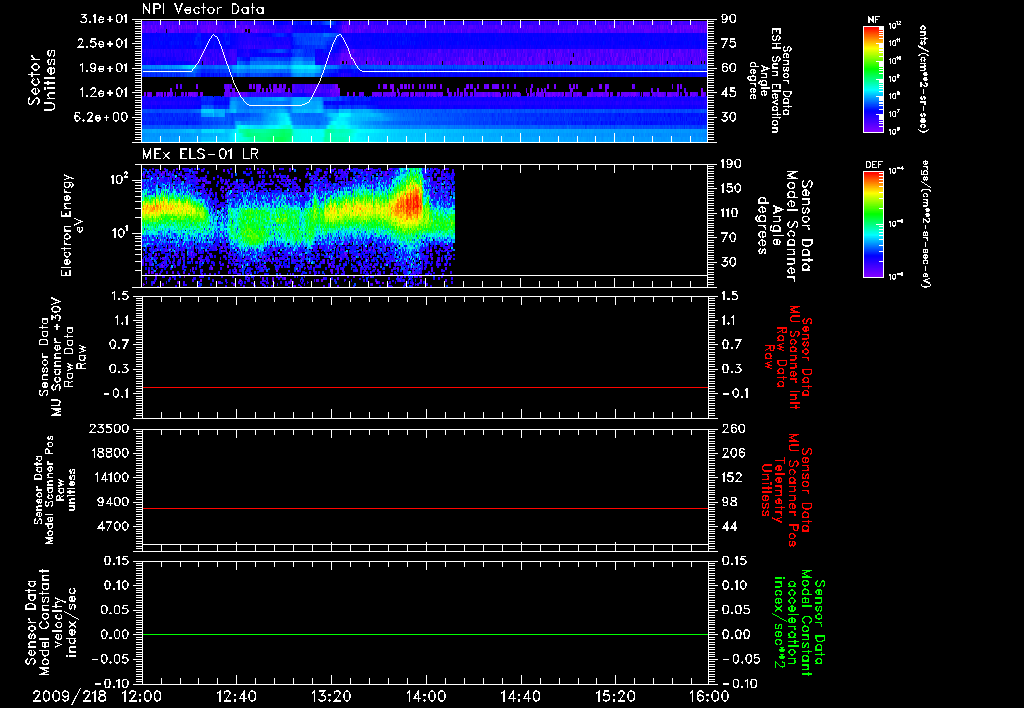The image size is (1024, 708).
Task: Click the "152" telemetry tick label
Action: point(731,477)
